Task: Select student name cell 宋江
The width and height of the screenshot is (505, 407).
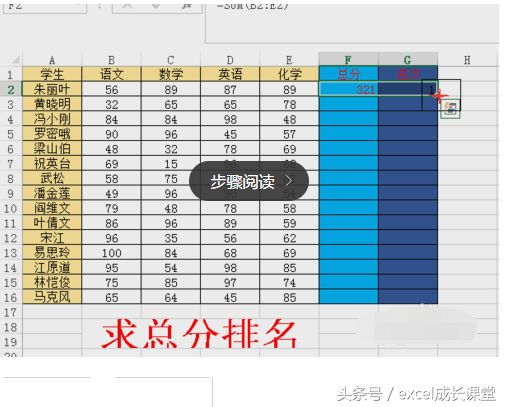Action: 52,238
